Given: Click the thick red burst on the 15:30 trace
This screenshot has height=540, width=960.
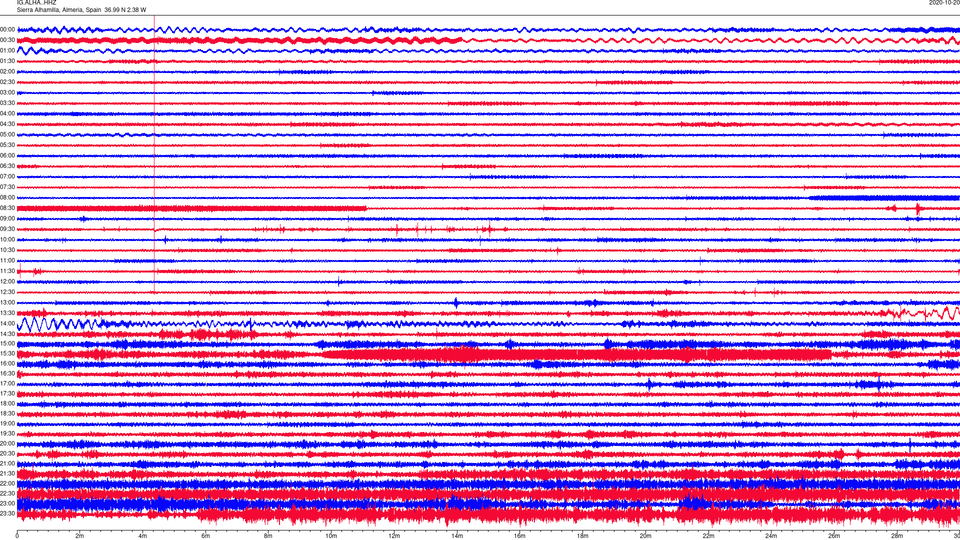Looking at the screenshot, I should [x=576, y=354].
